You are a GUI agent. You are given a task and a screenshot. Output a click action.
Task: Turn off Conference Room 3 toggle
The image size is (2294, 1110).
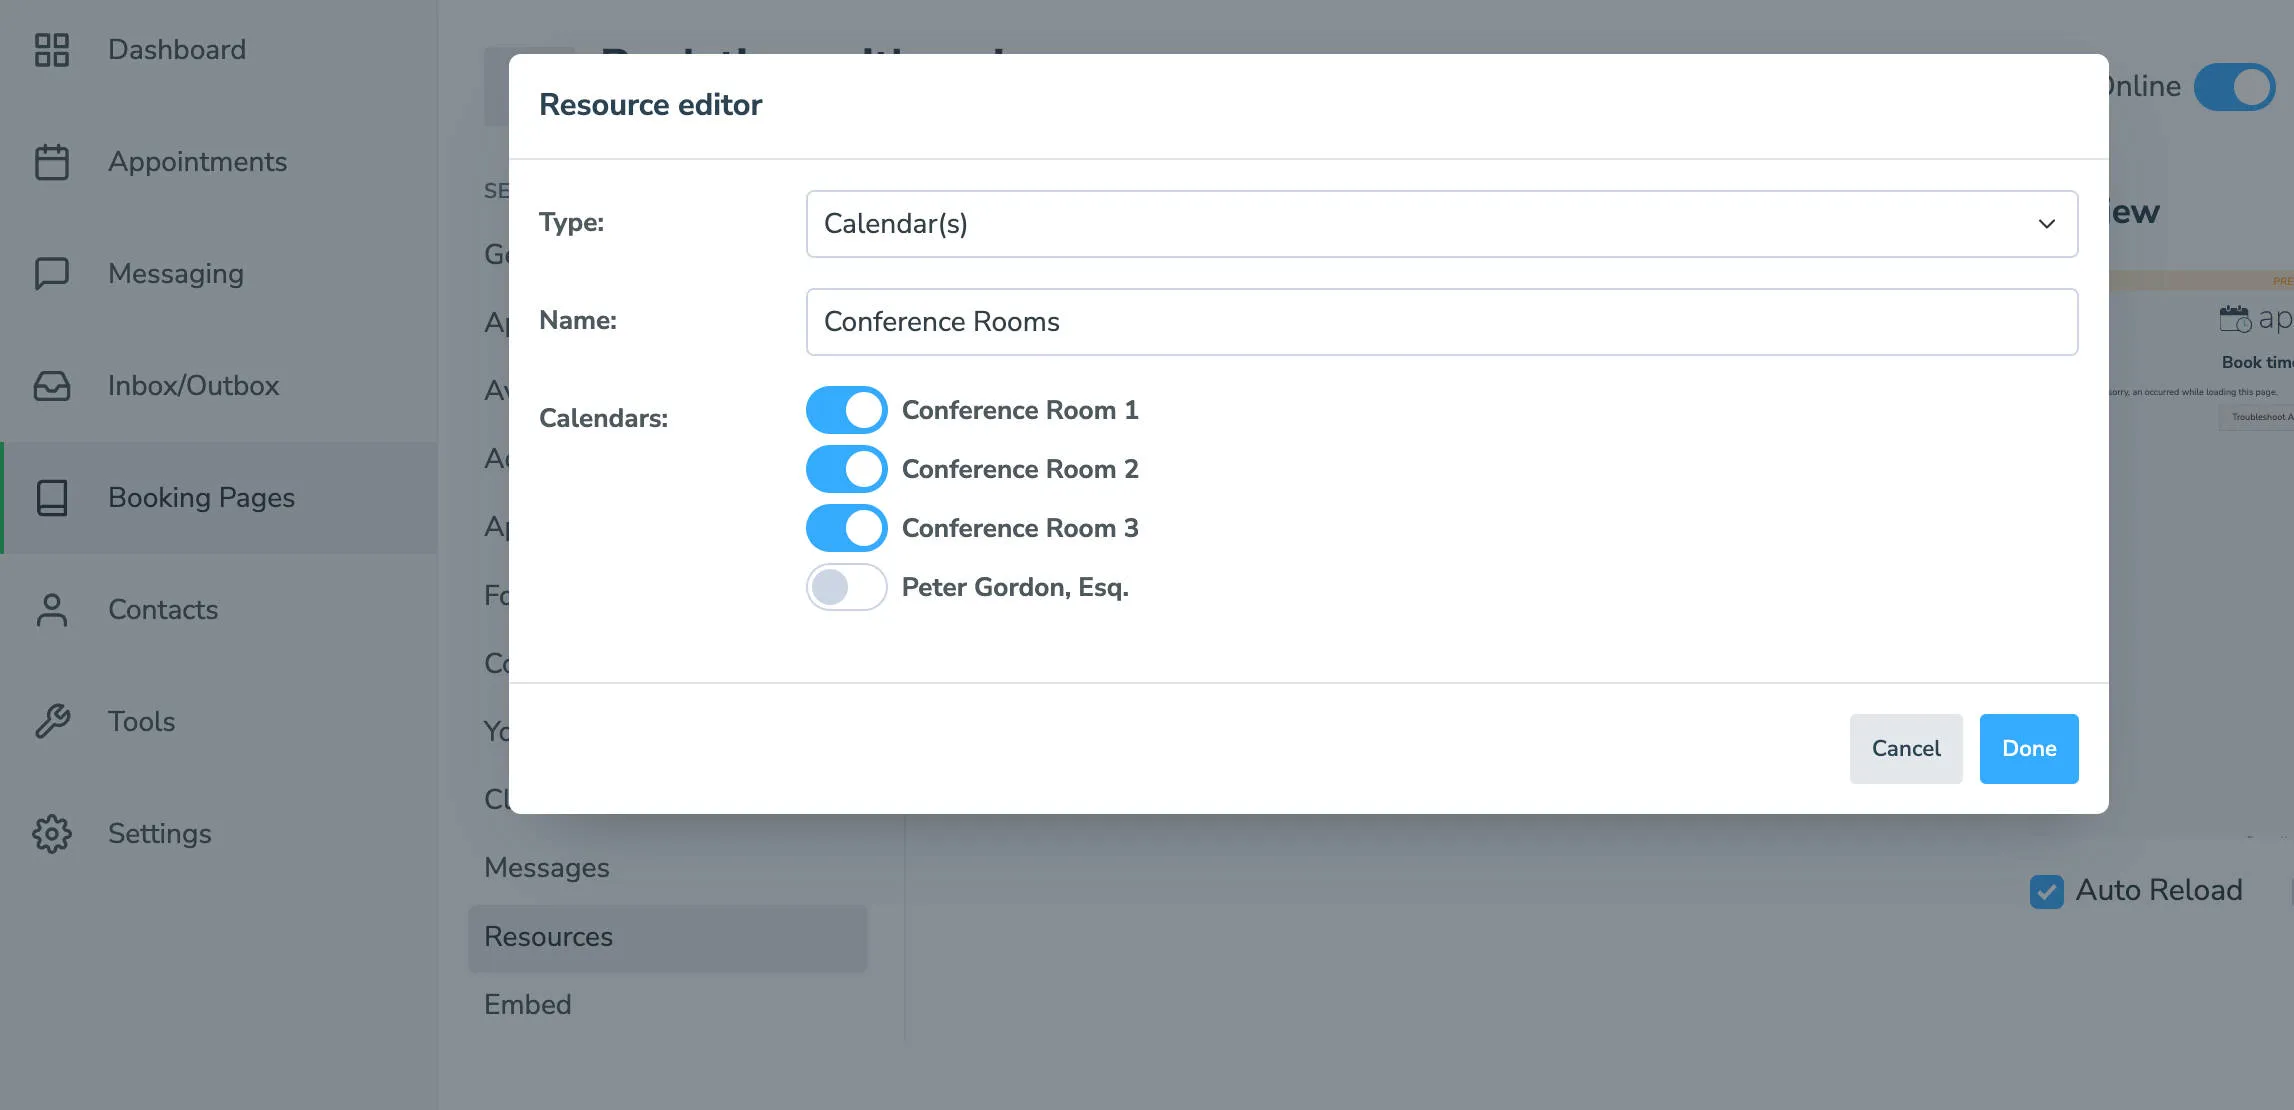pos(846,527)
